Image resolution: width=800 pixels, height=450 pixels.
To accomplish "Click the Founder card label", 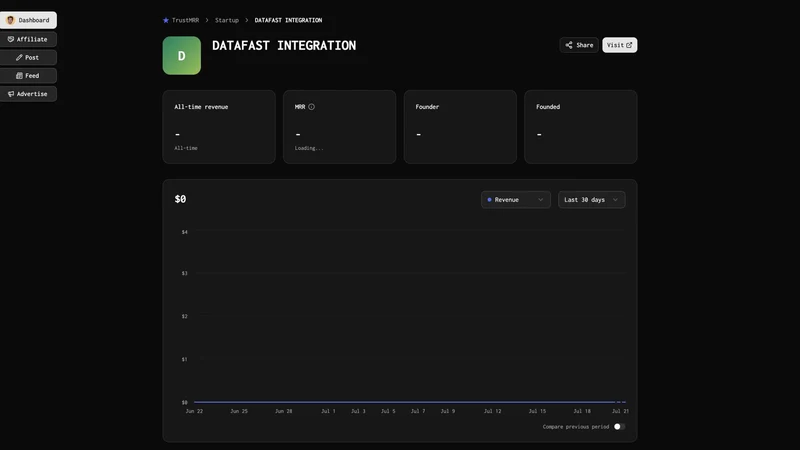I will pyautogui.click(x=427, y=107).
